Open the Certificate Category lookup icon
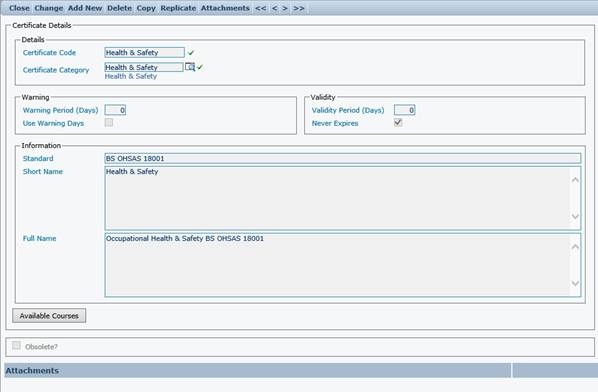Image resolution: width=598 pixels, height=392 pixels. tap(190, 67)
